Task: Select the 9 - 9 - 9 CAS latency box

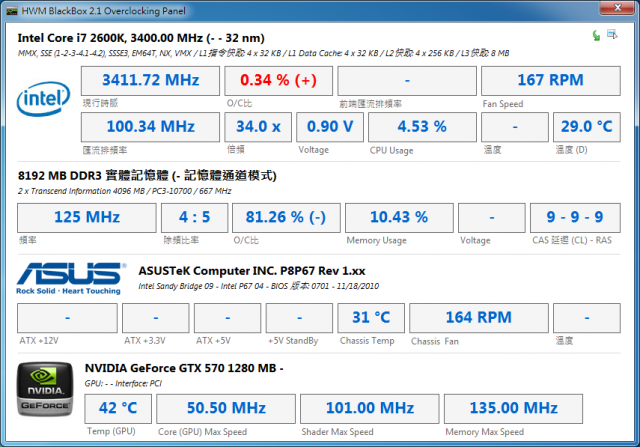Action: coord(575,218)
